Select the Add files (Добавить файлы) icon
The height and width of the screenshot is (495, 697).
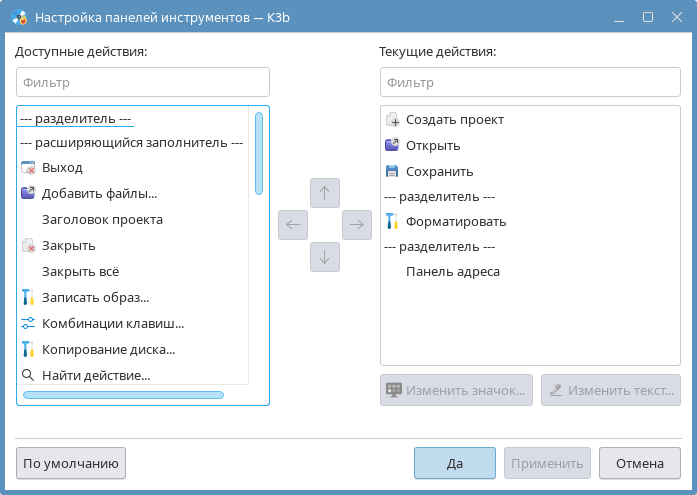tap(28, 193)
